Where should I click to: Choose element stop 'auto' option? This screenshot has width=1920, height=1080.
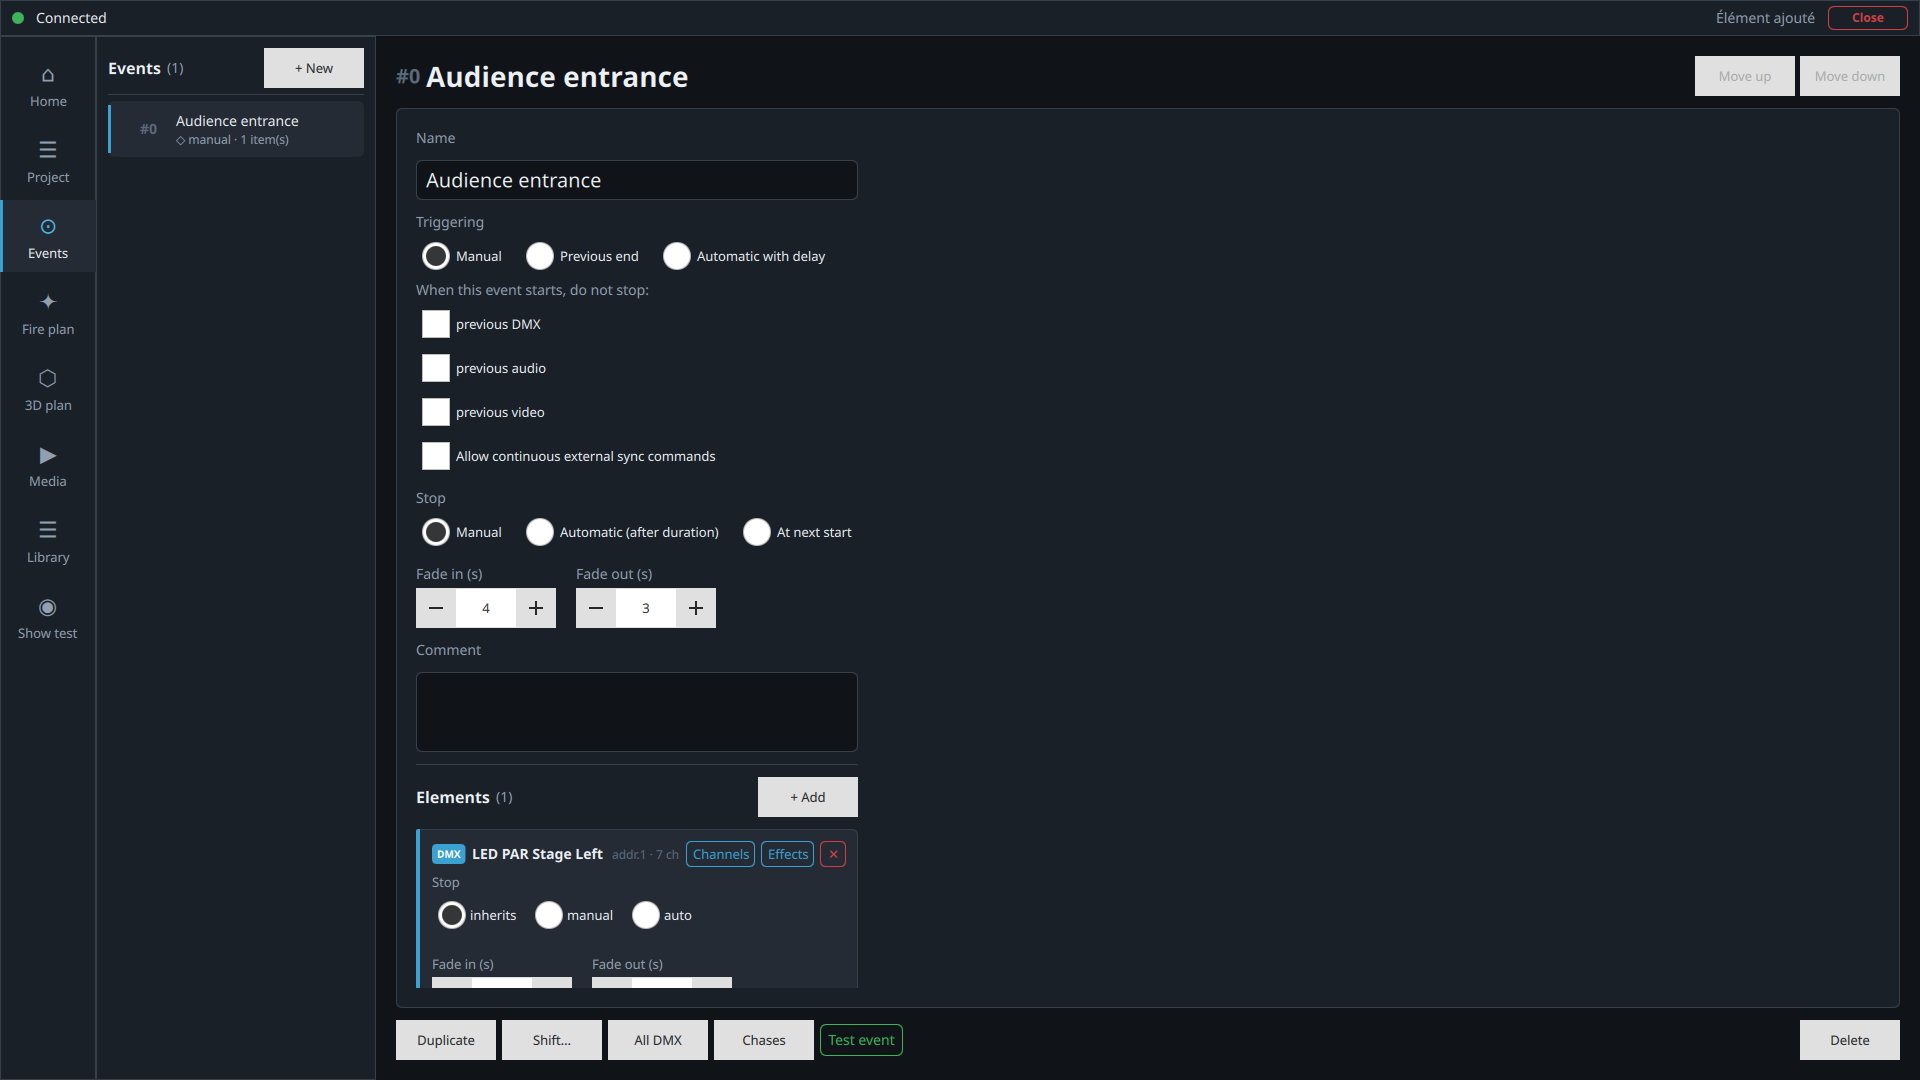click(x=646, y=915)
